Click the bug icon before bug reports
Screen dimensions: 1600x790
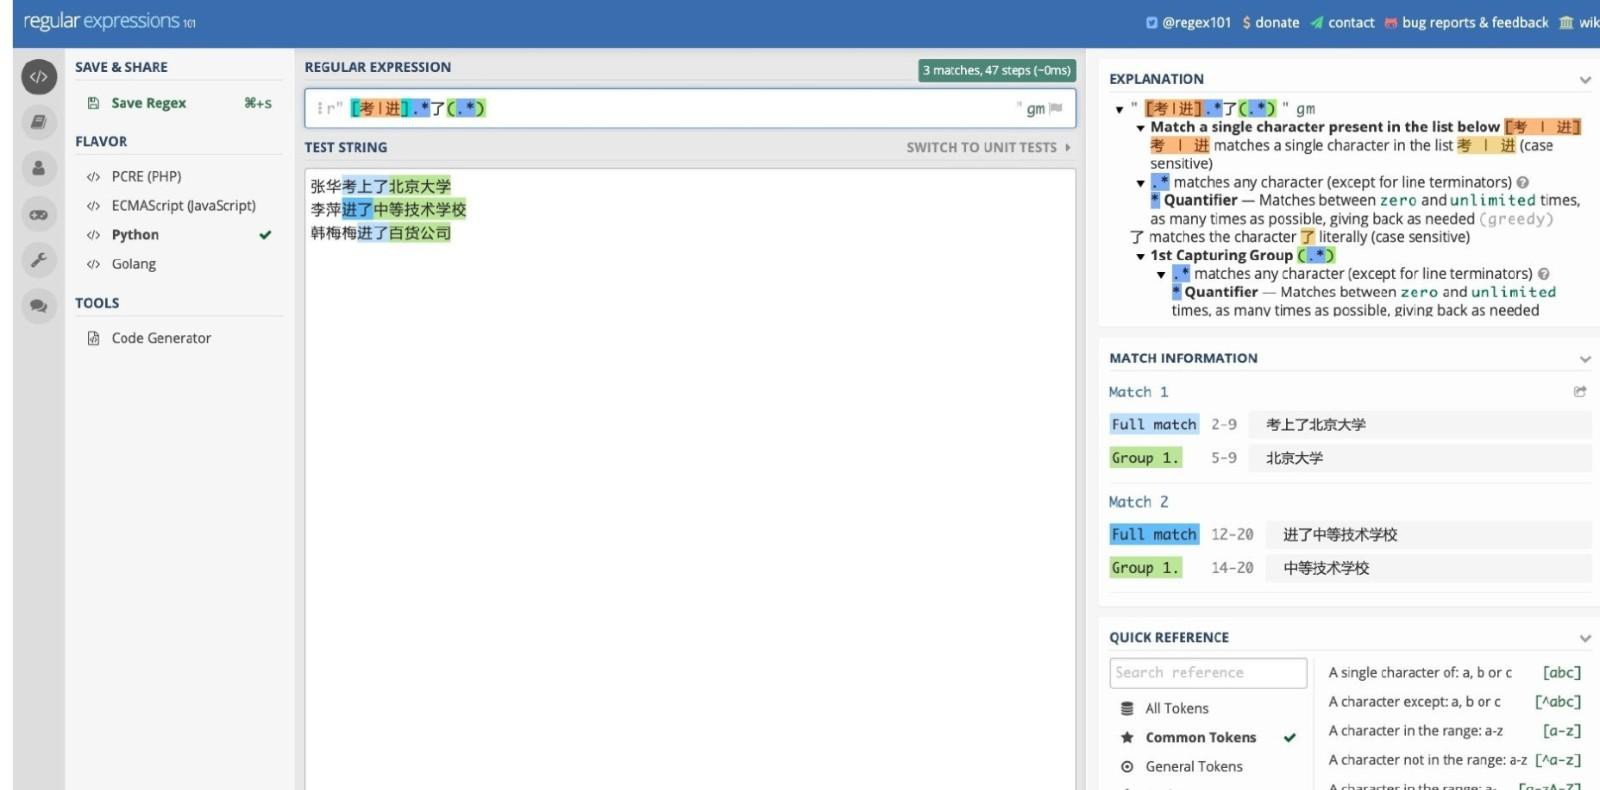point(1391,22)
